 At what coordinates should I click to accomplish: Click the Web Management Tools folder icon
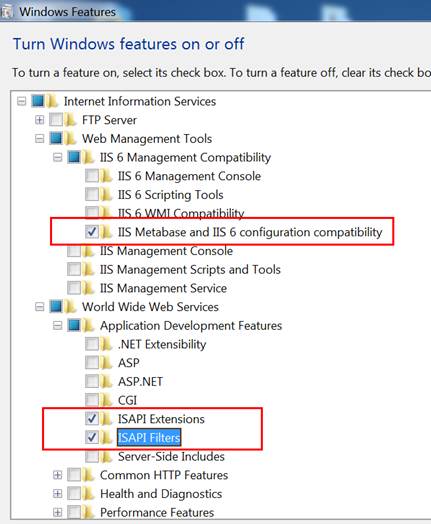70,138
